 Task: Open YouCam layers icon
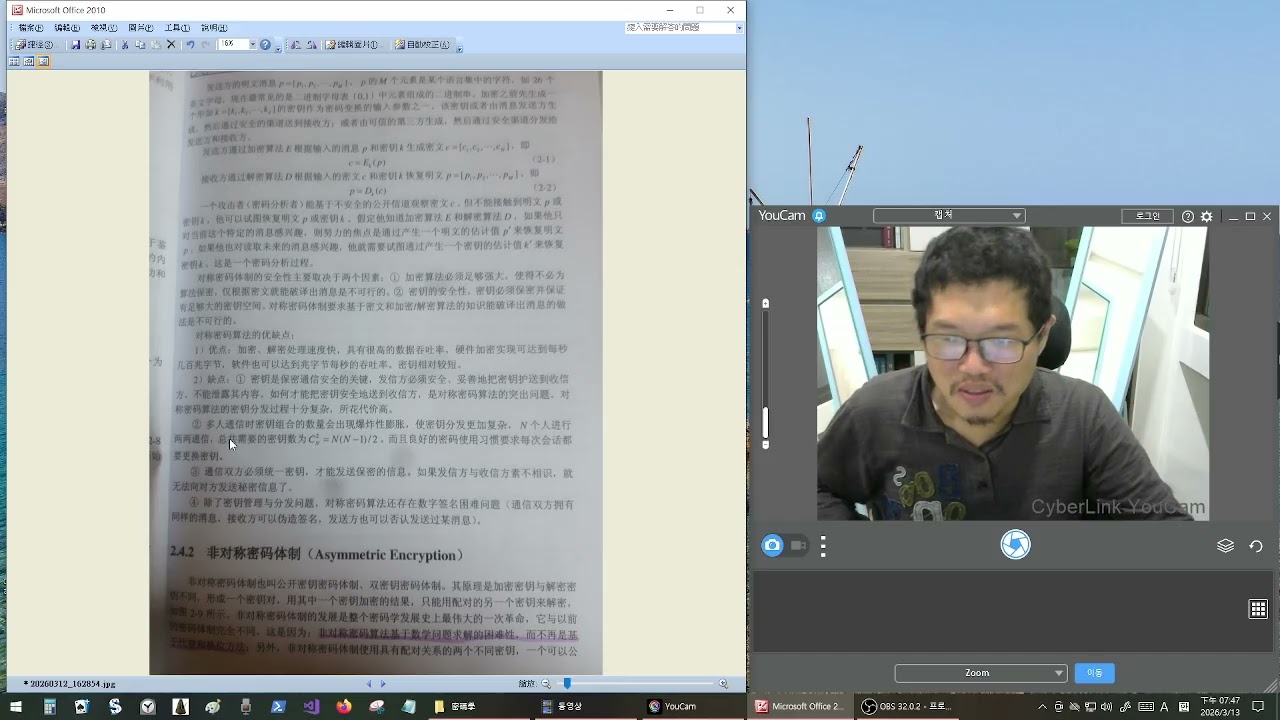[1225, 546]
